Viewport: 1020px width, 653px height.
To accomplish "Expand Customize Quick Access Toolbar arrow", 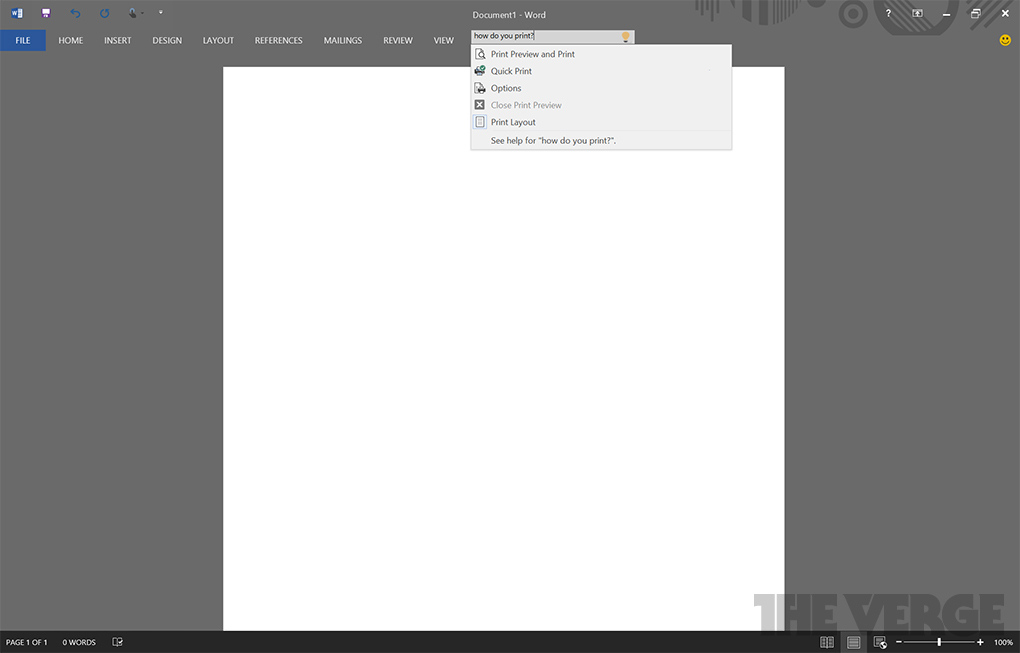I will coord(161,13).
